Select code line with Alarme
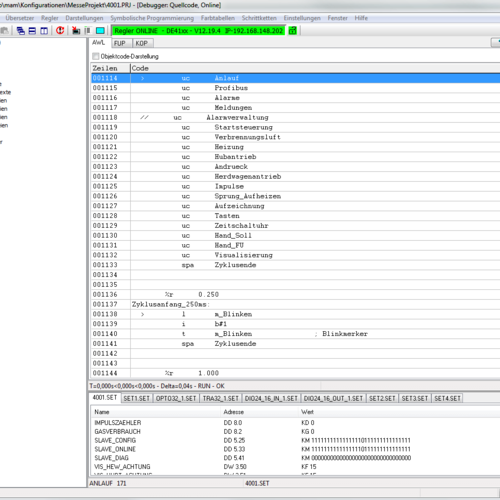This screenshot has height=500, width=500. coord(295,98)
